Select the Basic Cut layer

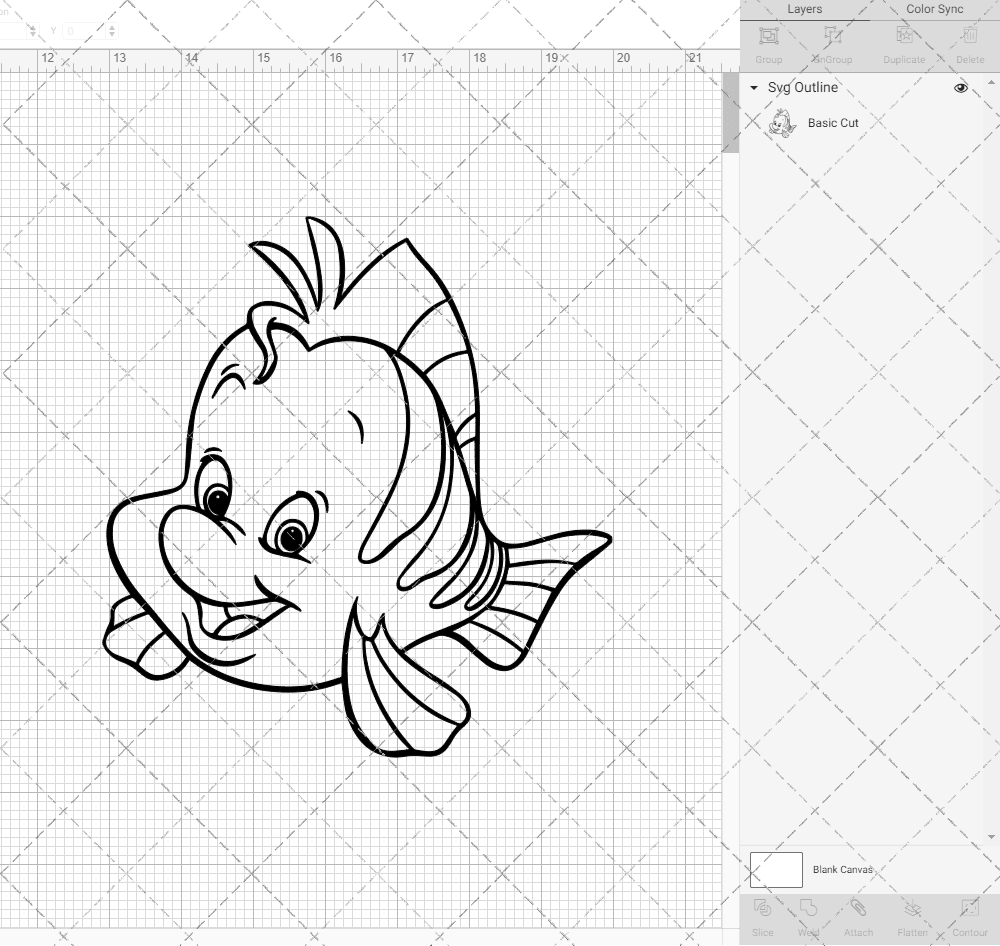[832, 123]
